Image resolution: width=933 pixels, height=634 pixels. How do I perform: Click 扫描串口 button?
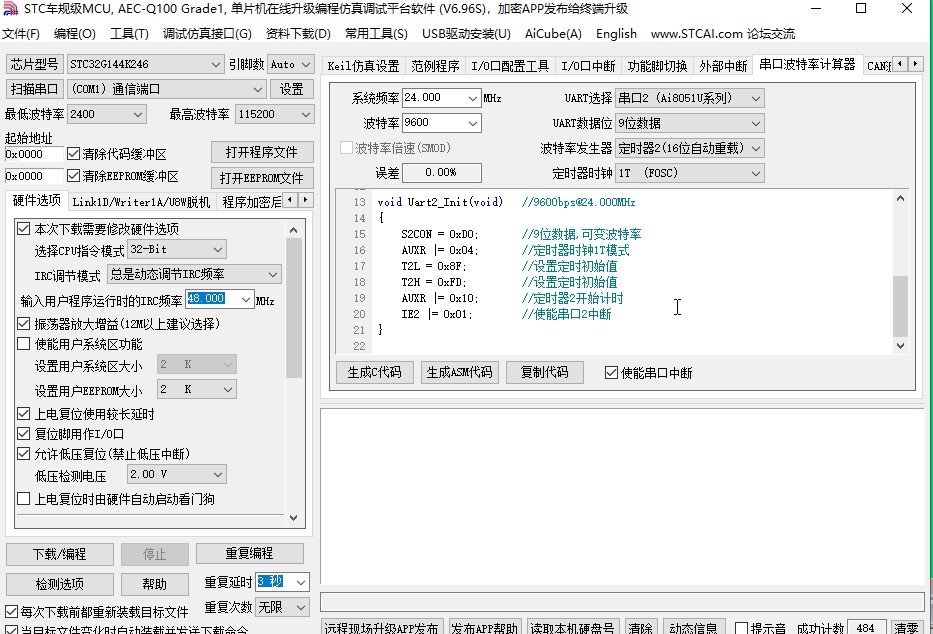tap(34, 89)
